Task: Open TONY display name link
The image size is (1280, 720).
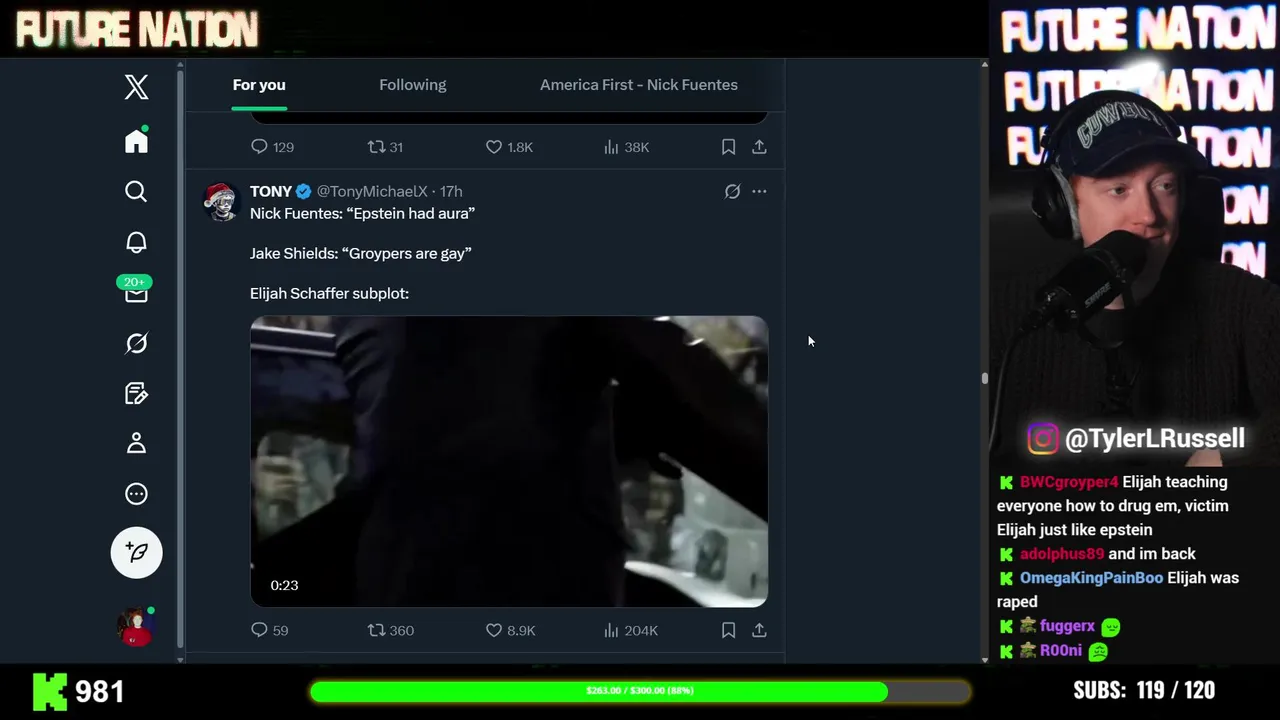Action: [x=271, y=191]
